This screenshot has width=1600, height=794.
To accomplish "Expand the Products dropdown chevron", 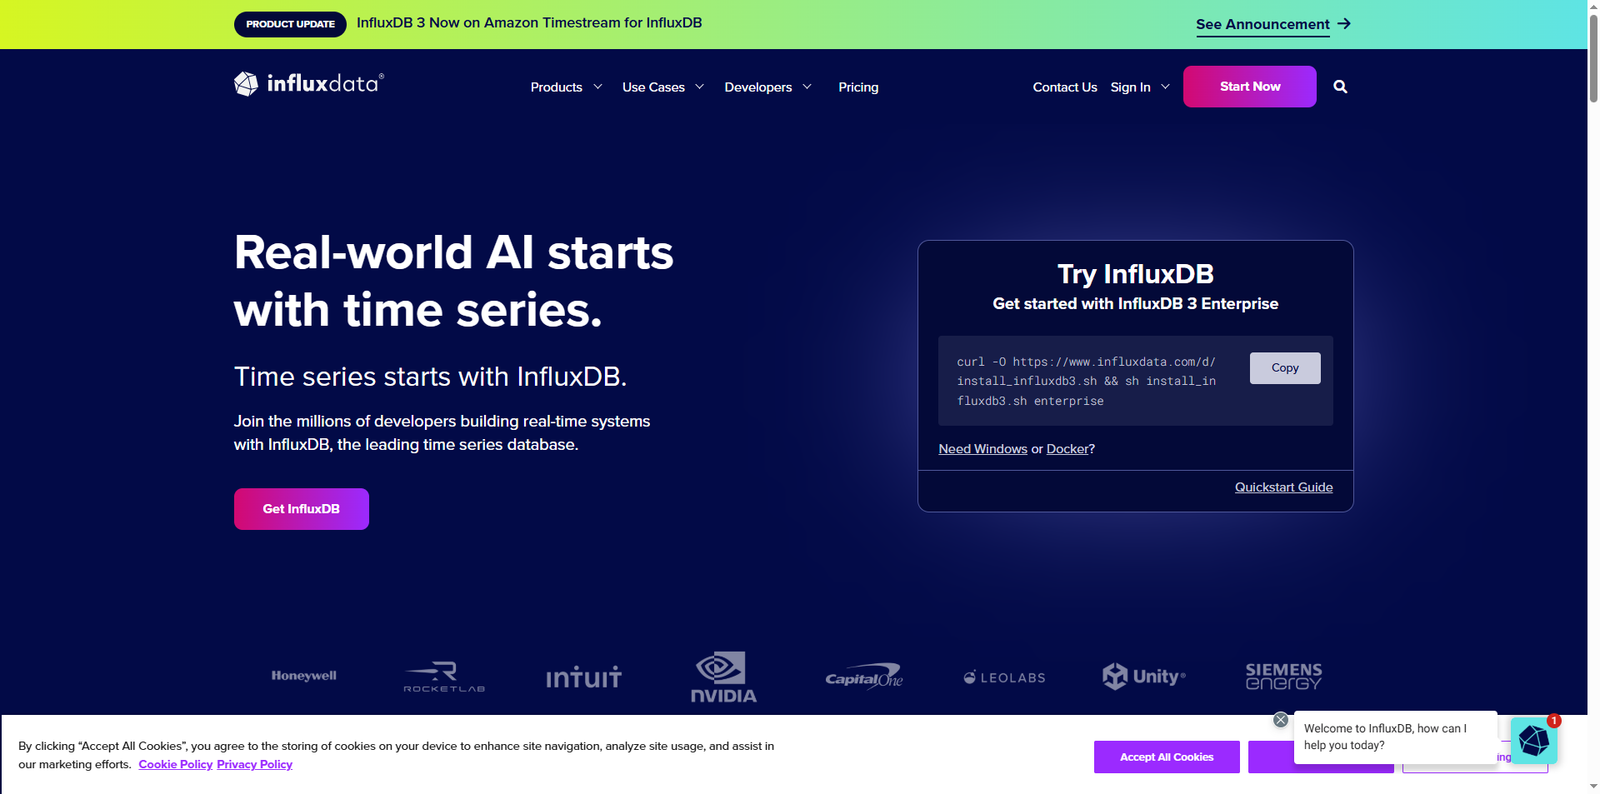I will coord(598,87).
